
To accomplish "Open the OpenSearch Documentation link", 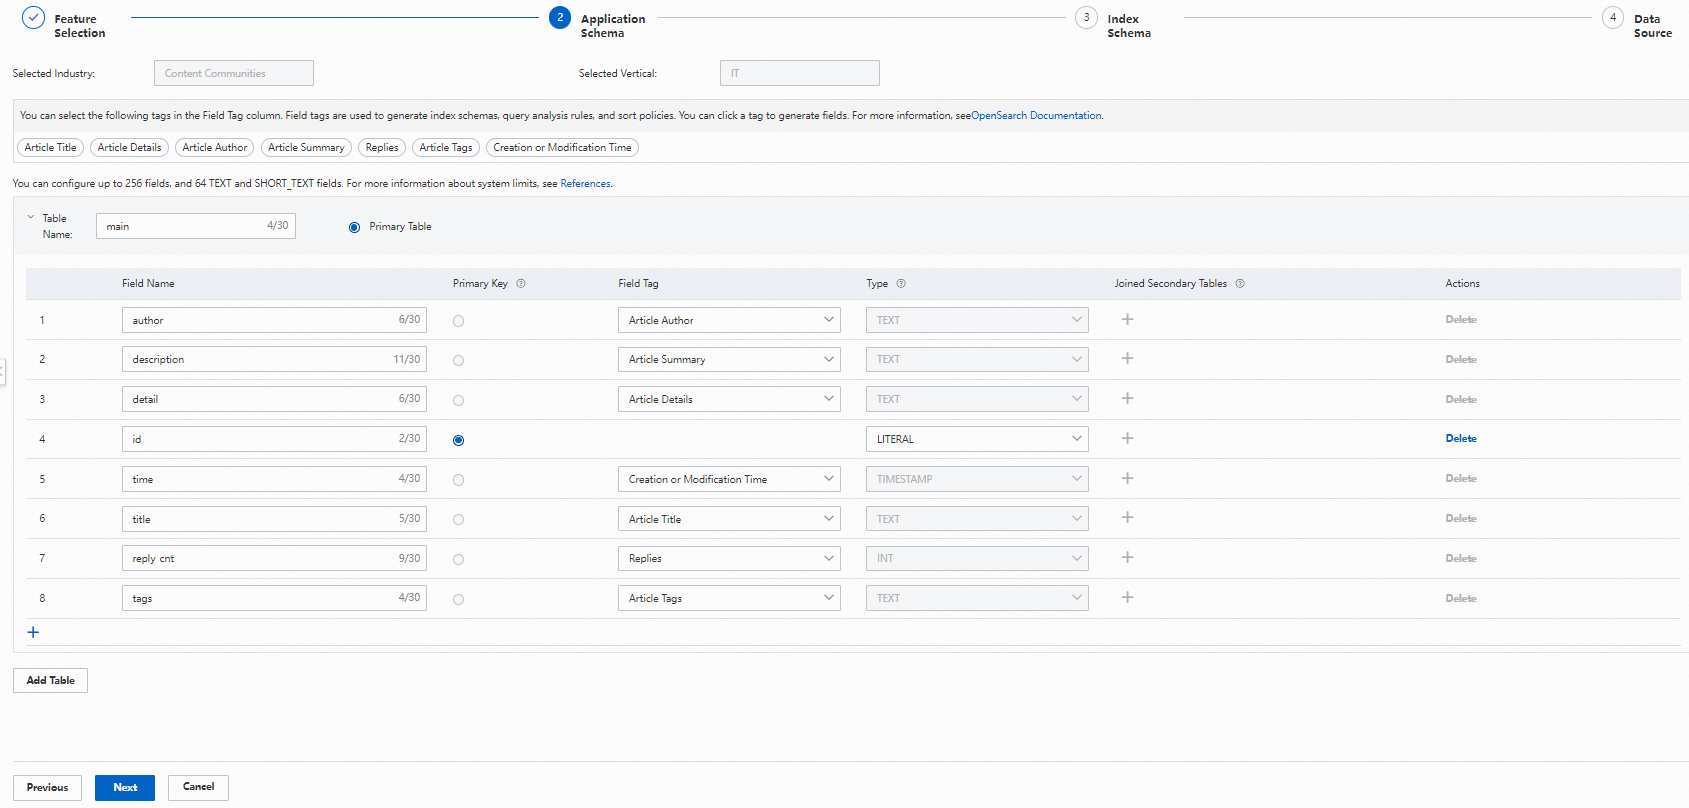I will coord(1036,116).
